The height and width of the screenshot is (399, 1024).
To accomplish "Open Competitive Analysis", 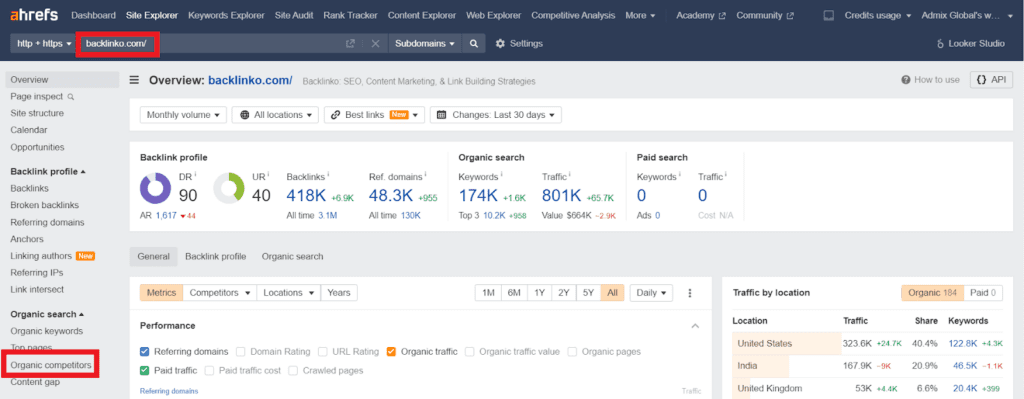I will pyautogui.click(x=573, y=15).
